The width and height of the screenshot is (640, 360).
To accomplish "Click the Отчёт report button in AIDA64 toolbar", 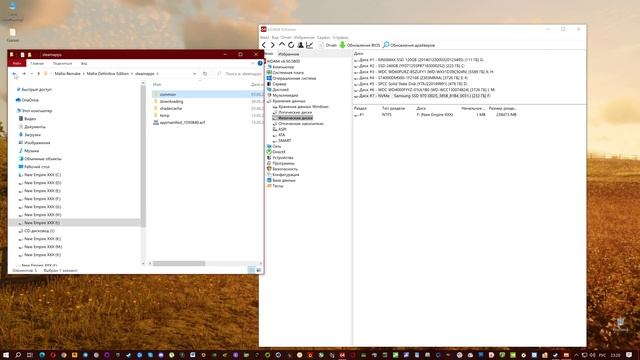I will tap(327, 45).
